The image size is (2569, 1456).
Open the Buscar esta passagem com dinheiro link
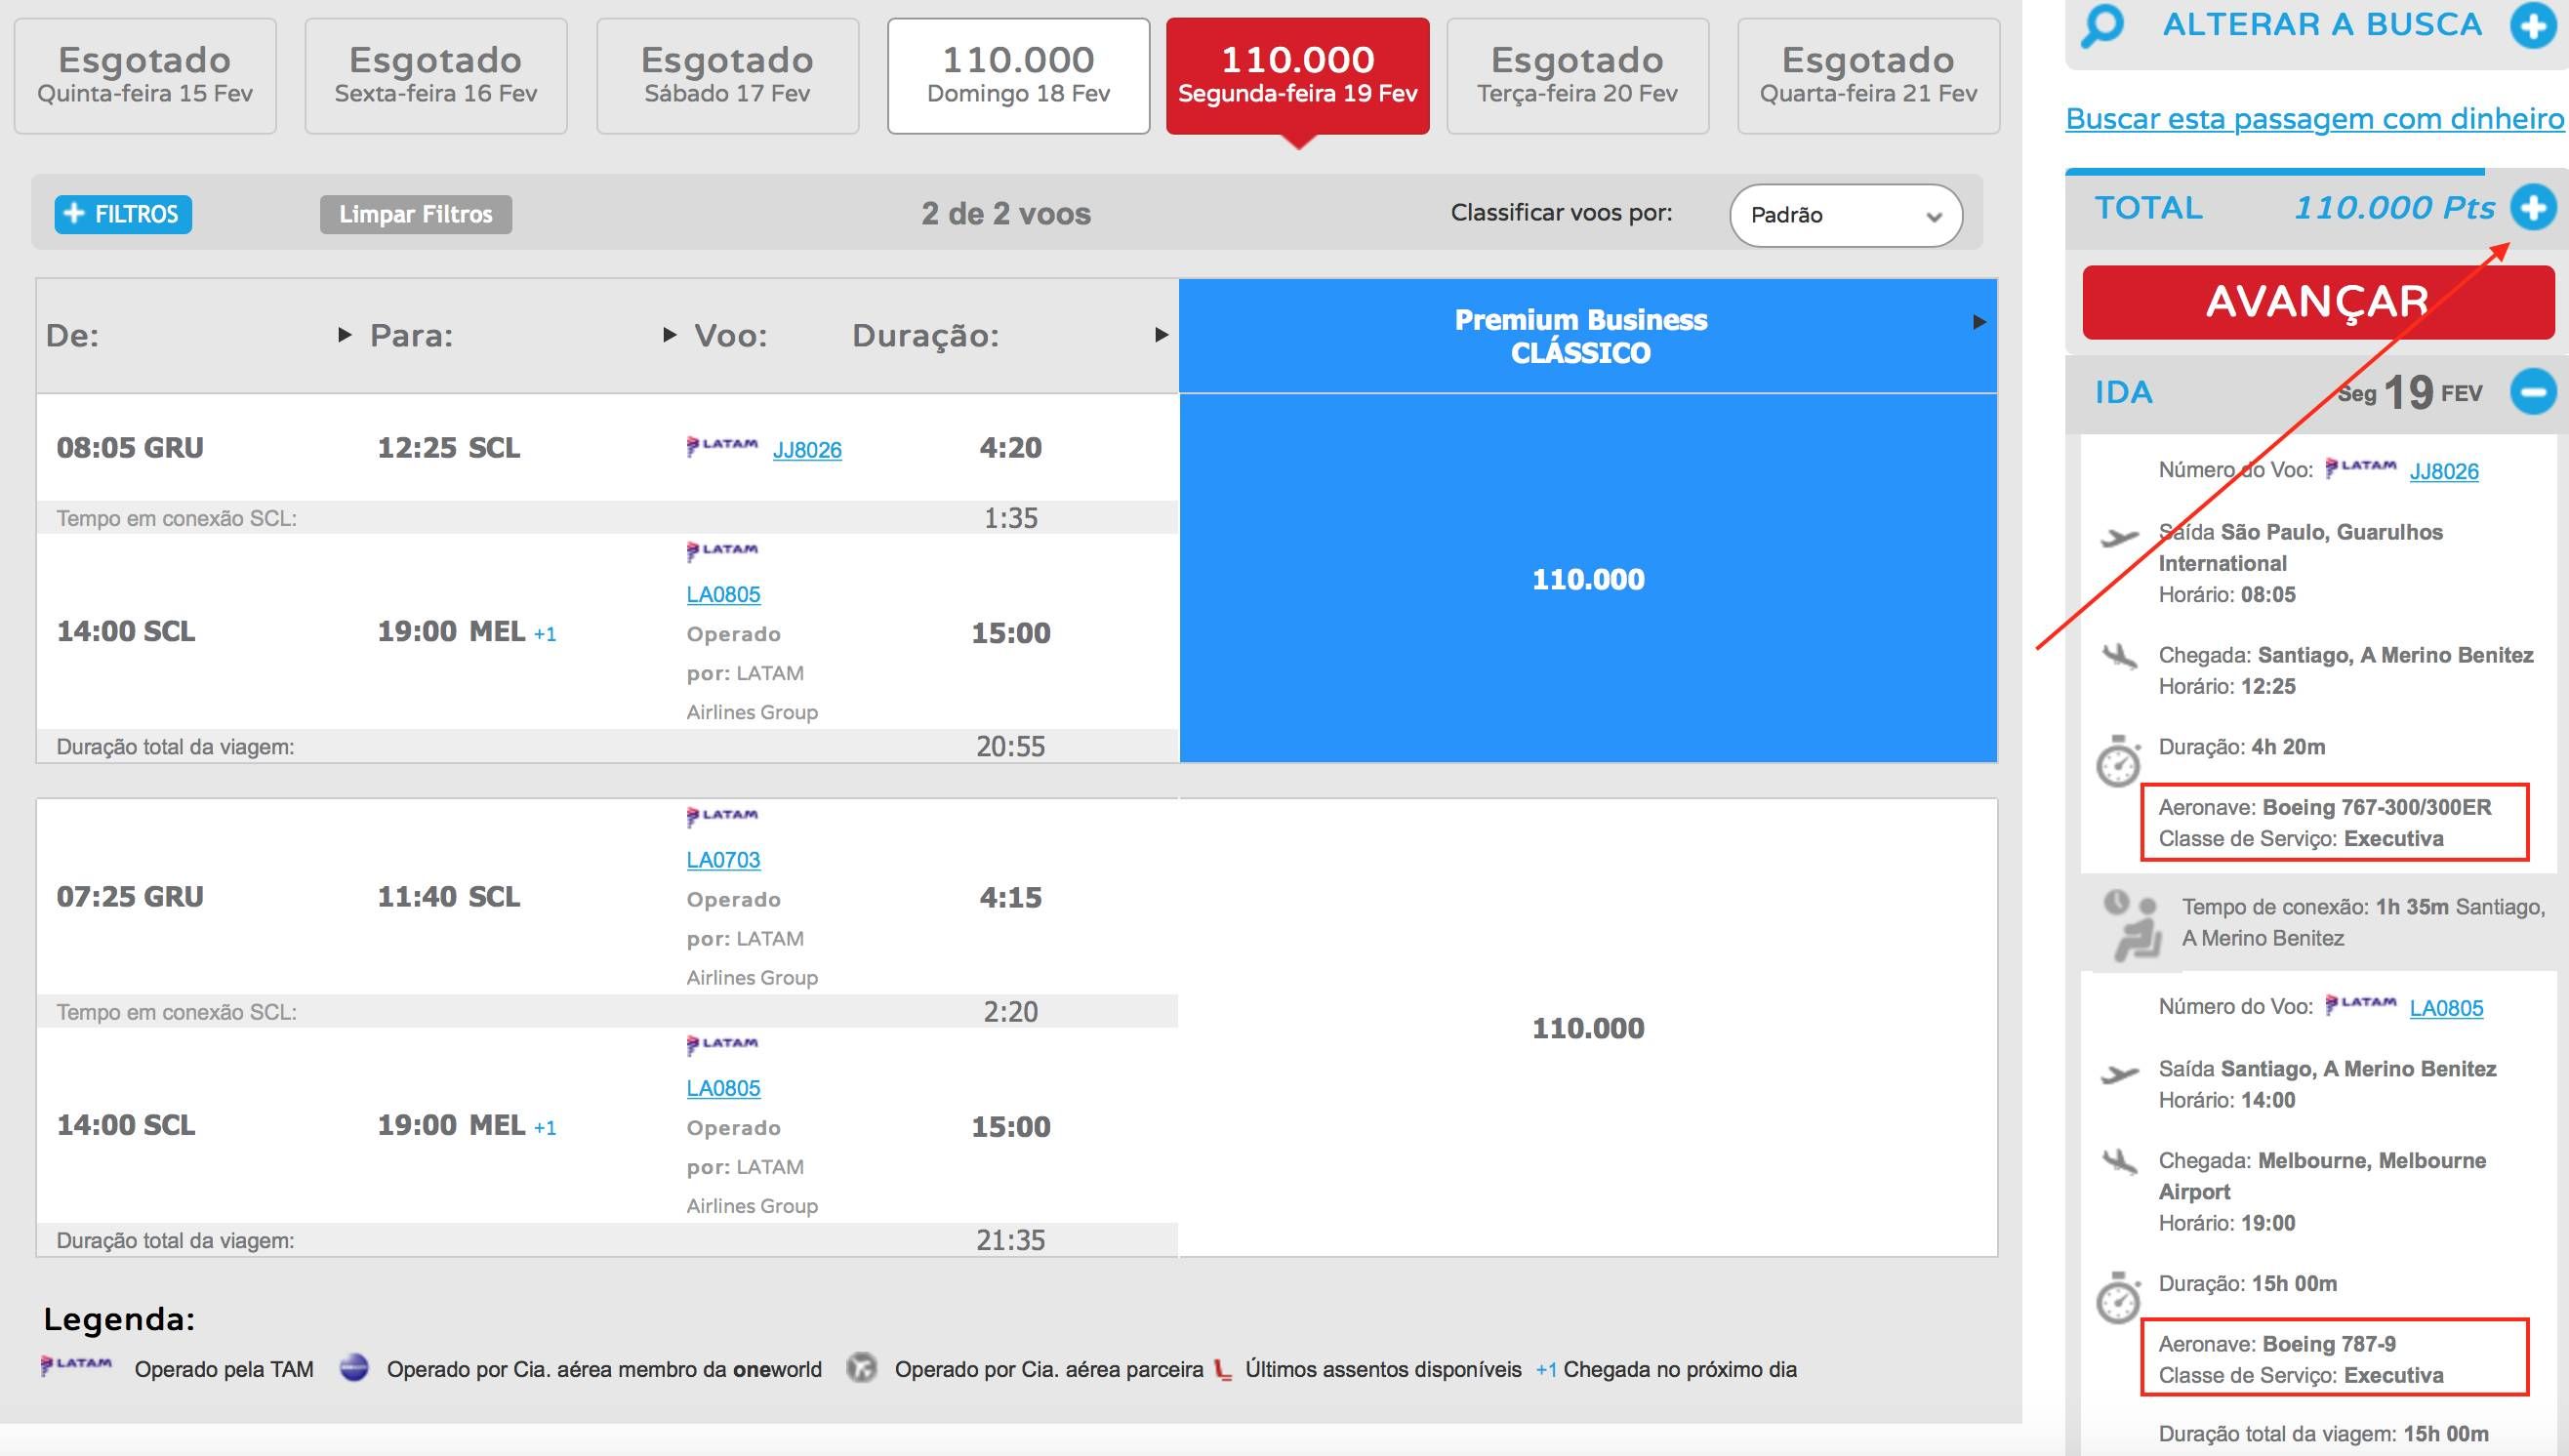pos(2314,119)
